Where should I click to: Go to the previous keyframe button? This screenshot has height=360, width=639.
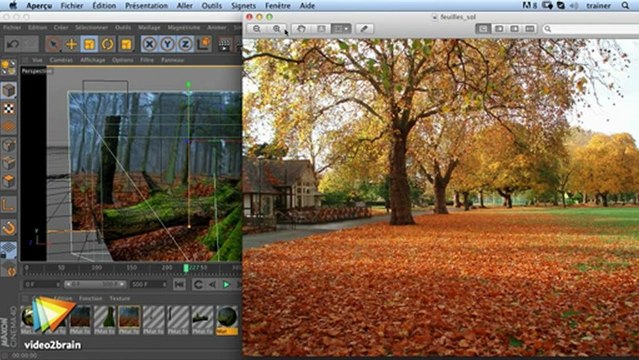point(198,285)
